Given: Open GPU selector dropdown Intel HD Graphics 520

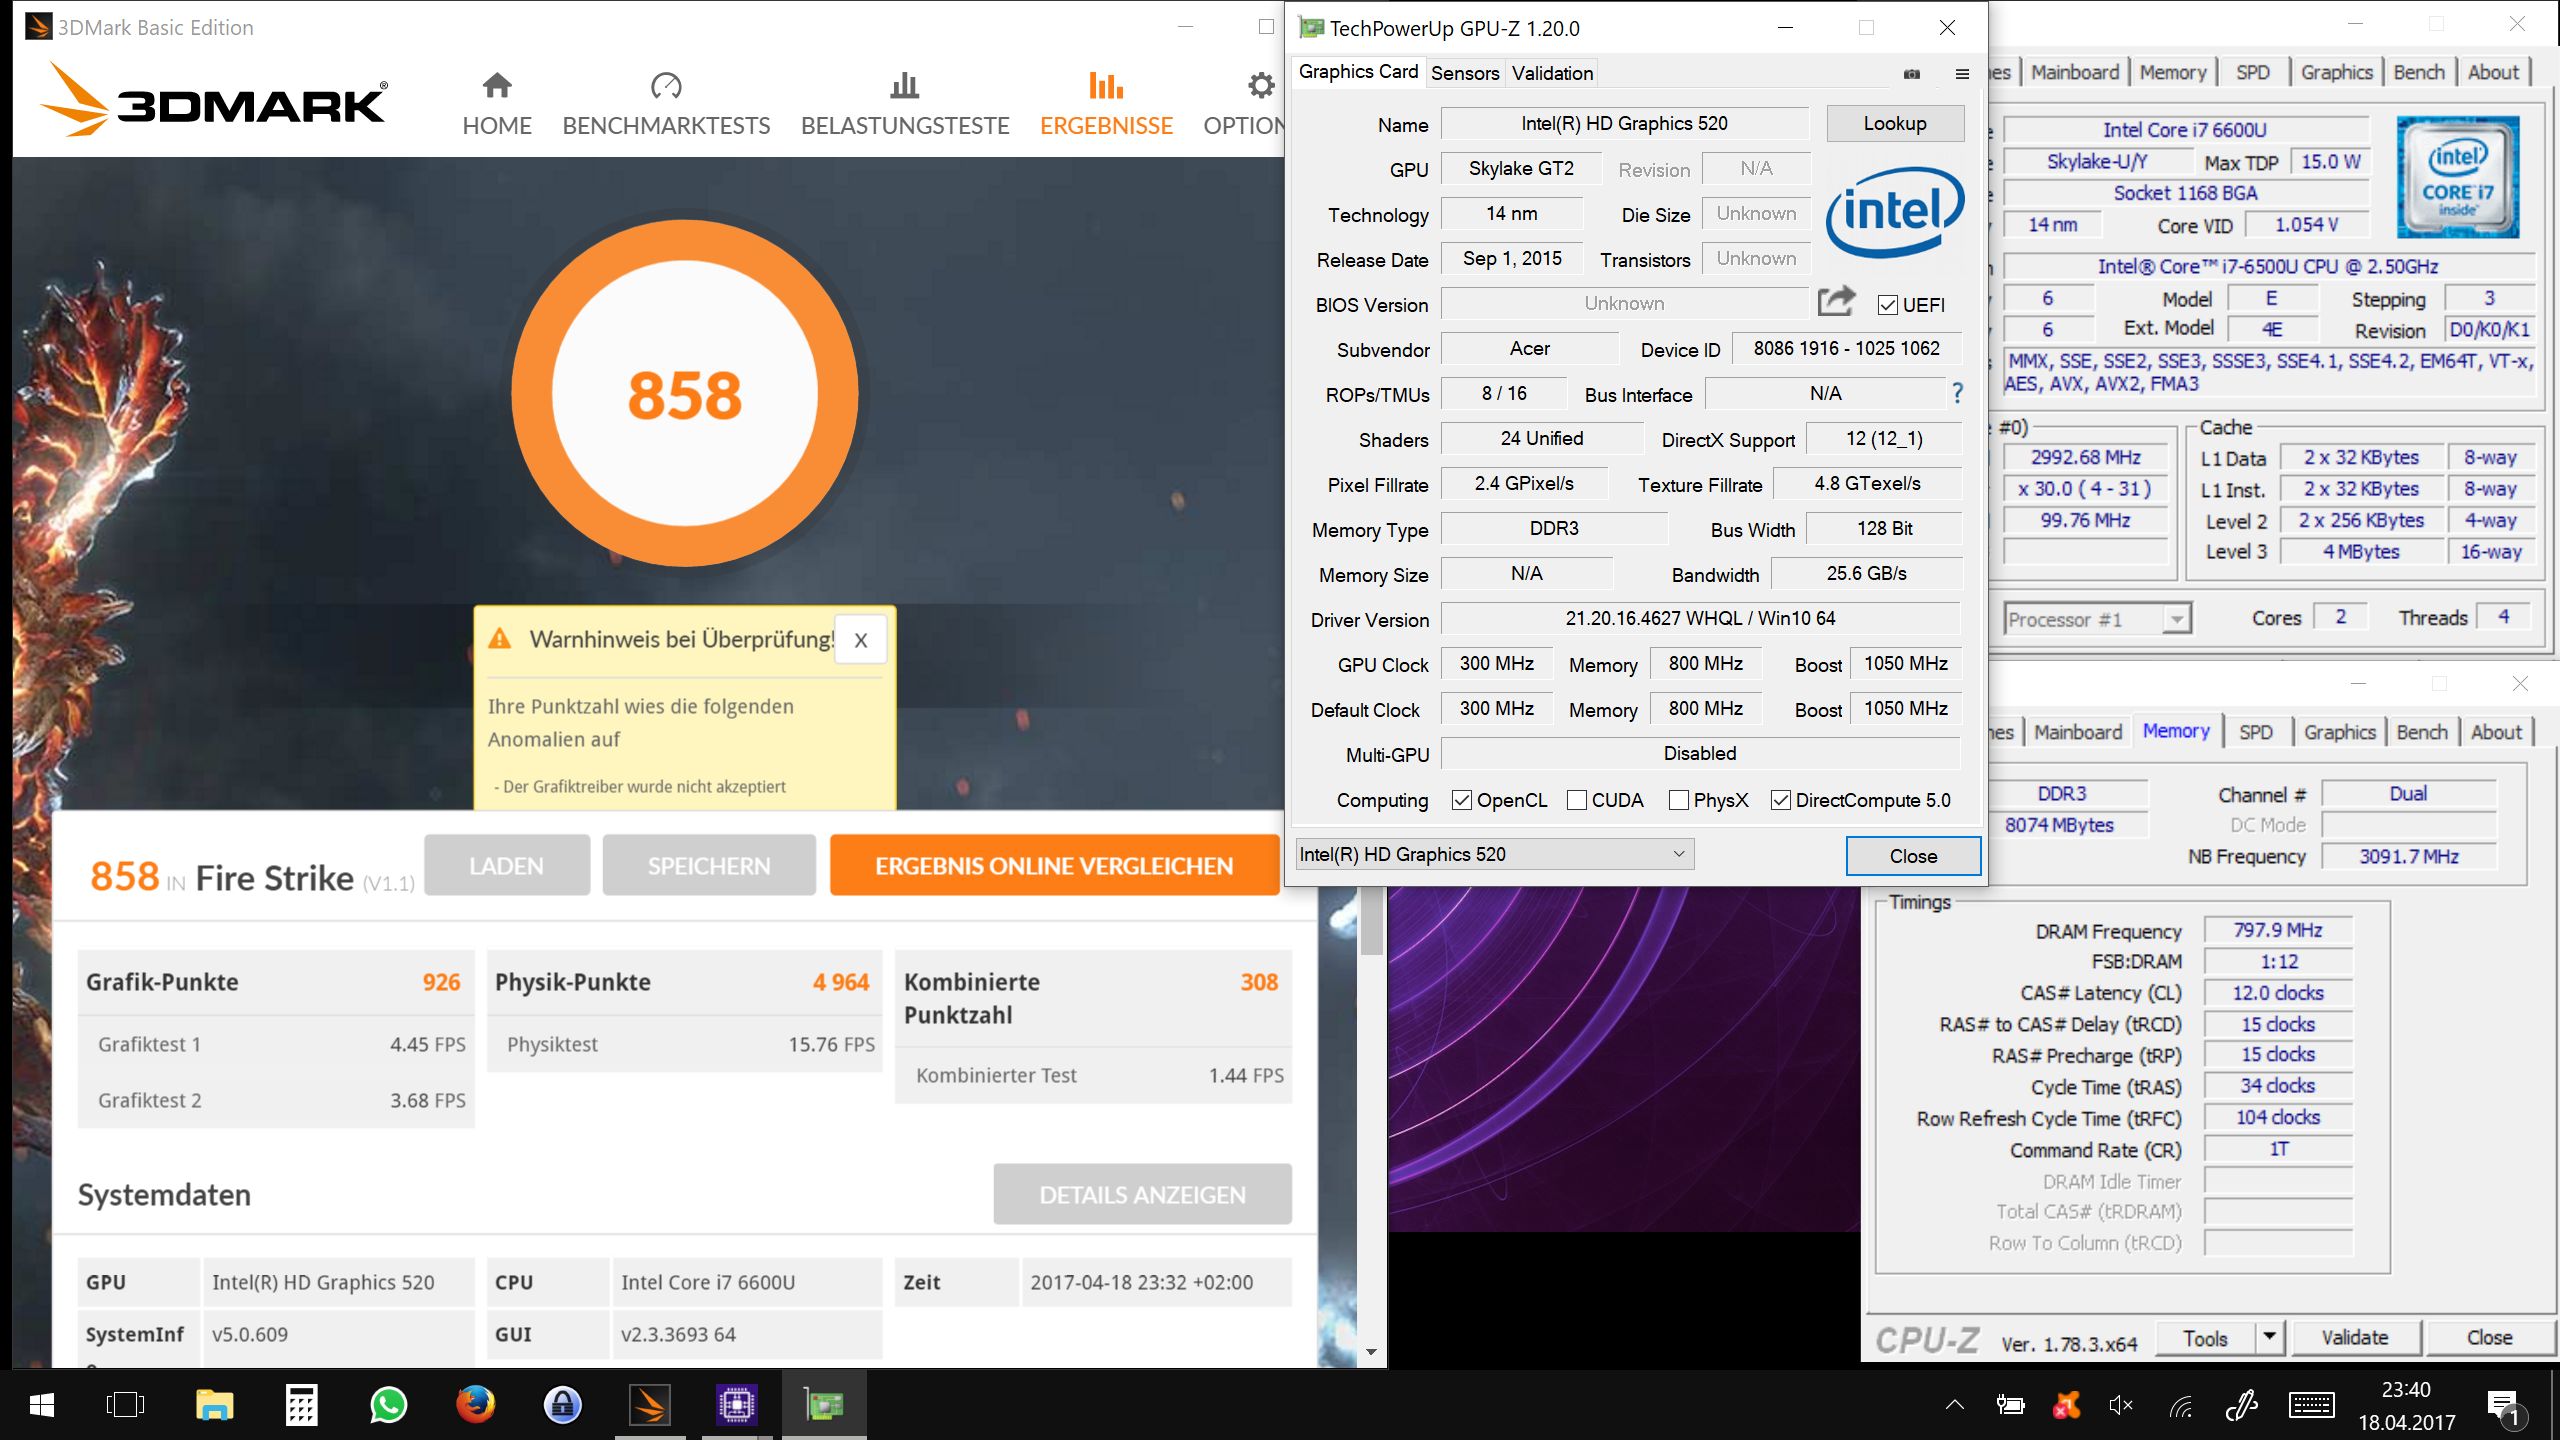Looking at the screenshot, I should click(1494, 854).
